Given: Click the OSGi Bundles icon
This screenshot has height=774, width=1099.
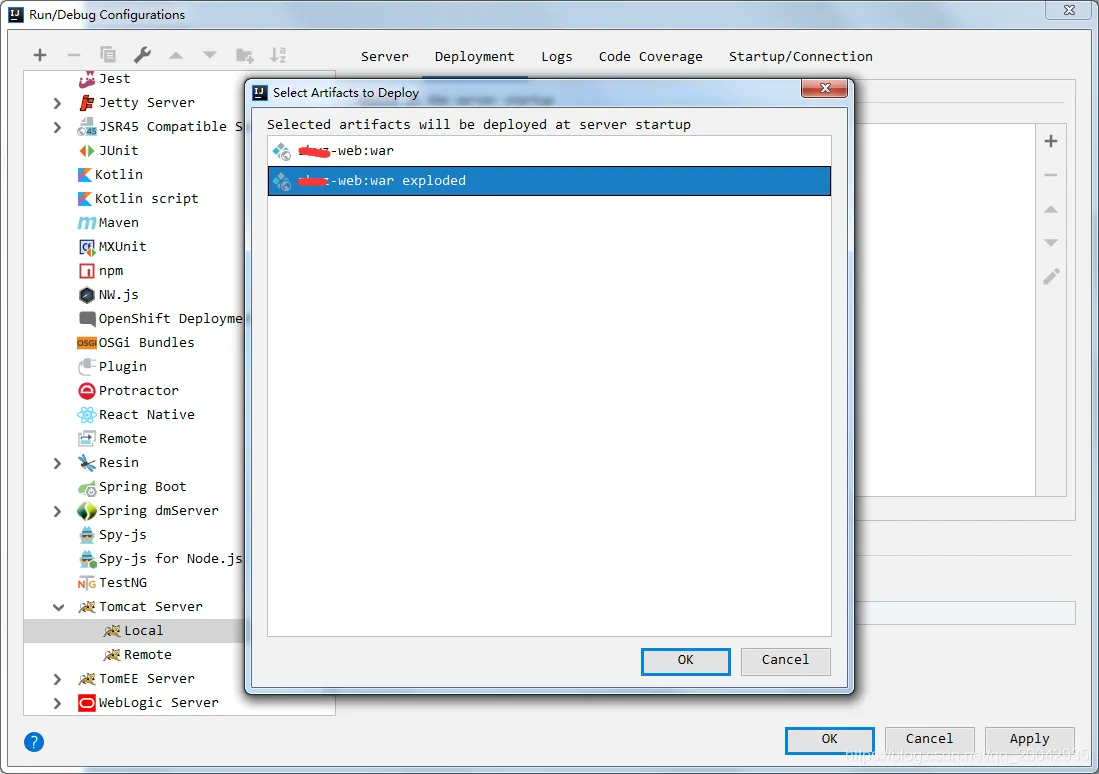Looking at the screenshot, I should point(87,343).
